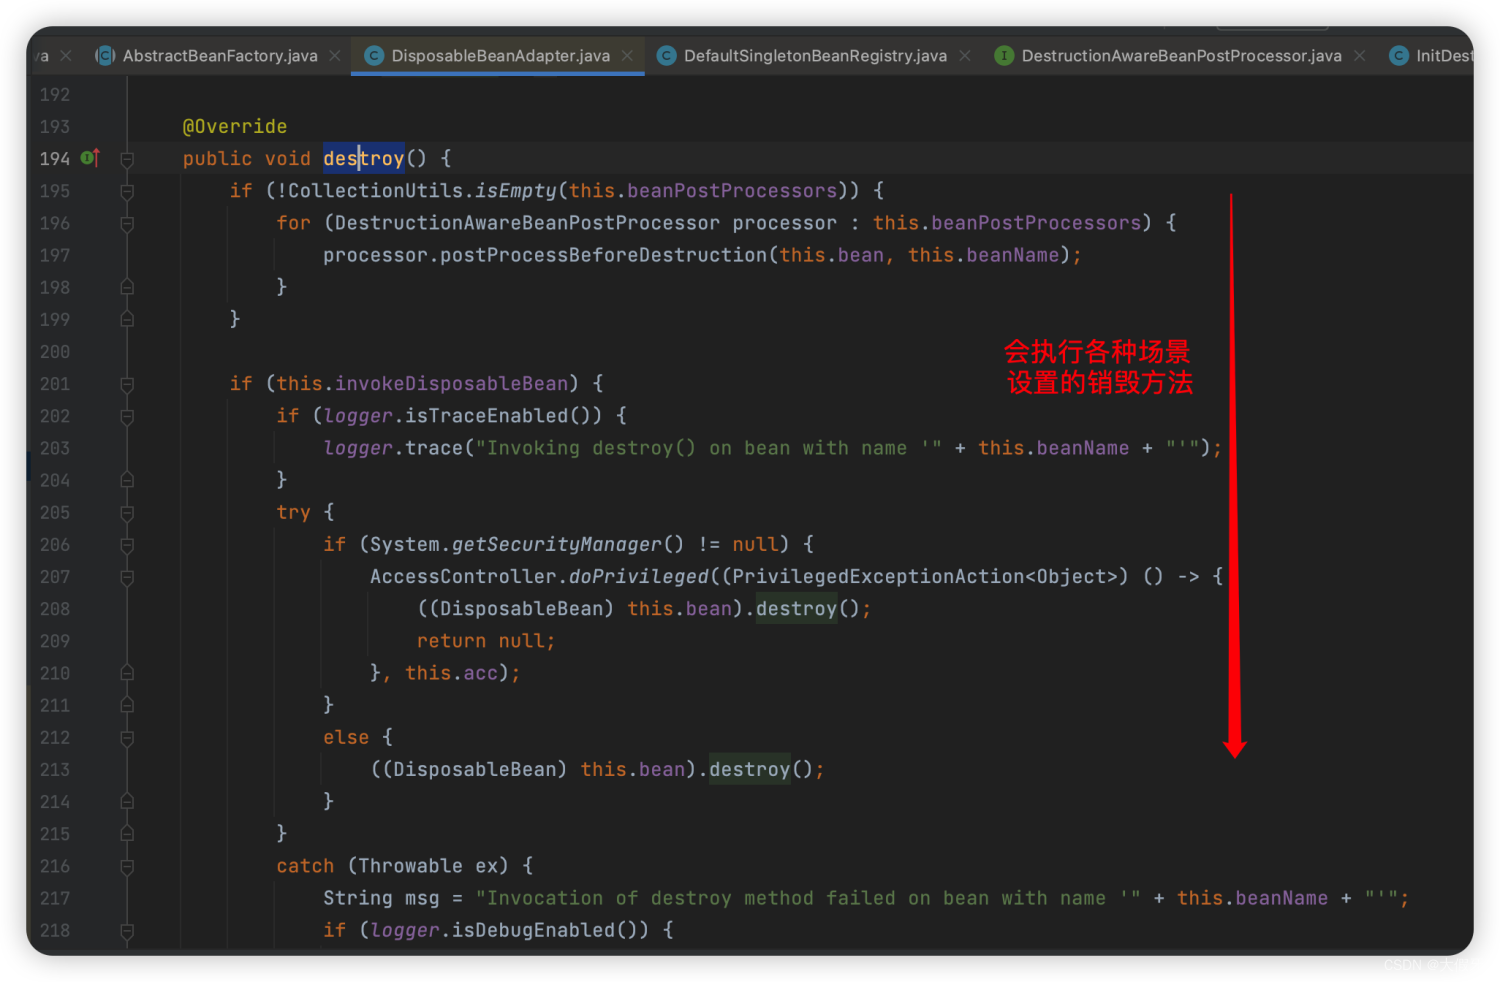Screen dimensions: 1500x982
Task: Click 'return null;' on line 209
Action: pyautogui.click(x=486, y=641)
